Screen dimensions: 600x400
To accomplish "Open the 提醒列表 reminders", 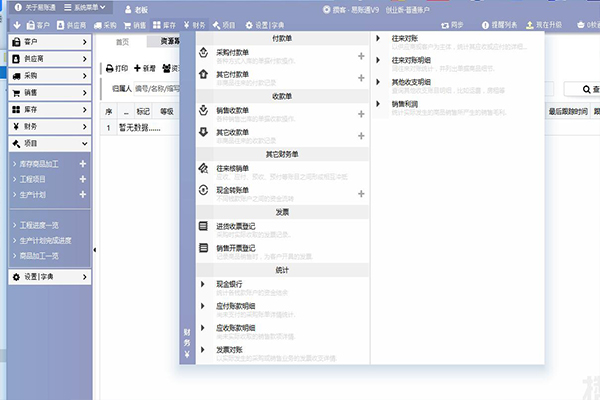I will [x=499, y=25].
